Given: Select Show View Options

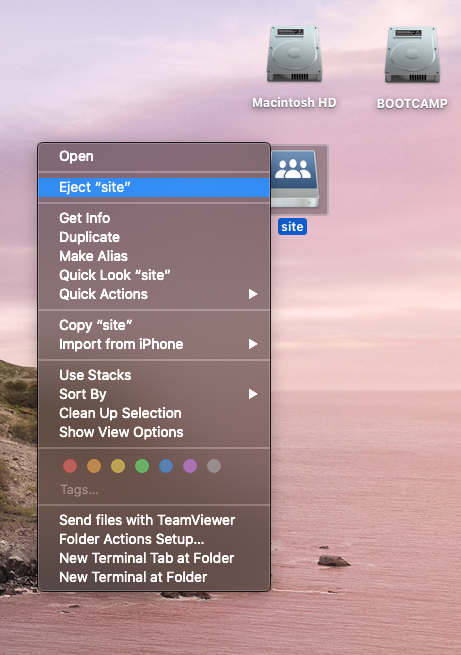Looking at the screenshot, I should [x=154, y=432].
